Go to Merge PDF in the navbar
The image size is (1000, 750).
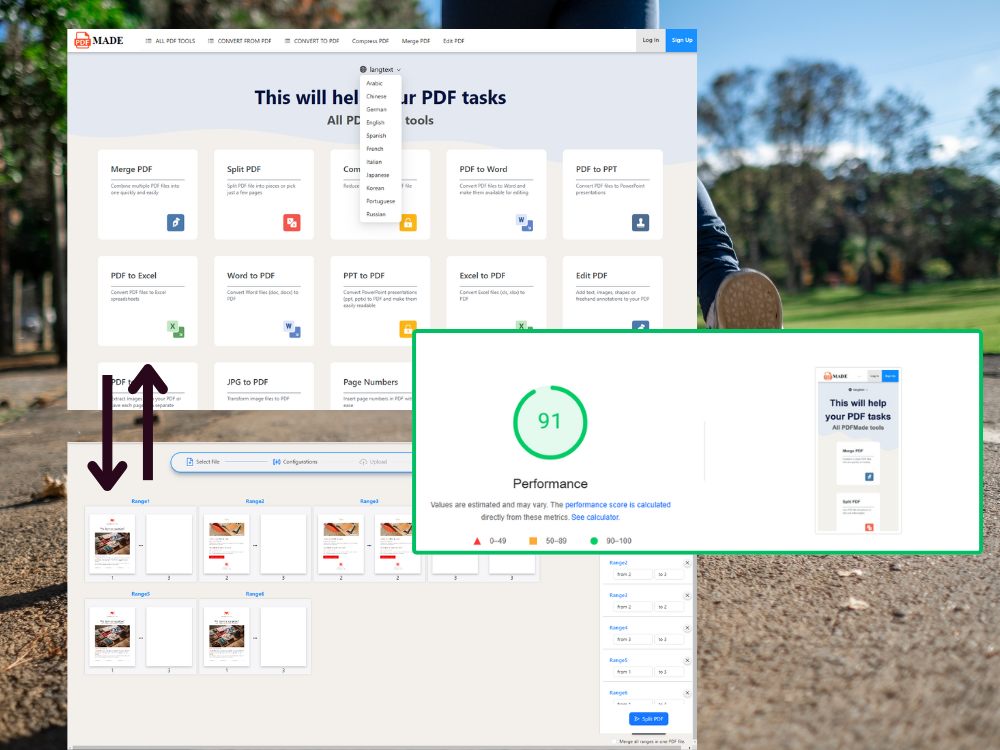point(416,41)
